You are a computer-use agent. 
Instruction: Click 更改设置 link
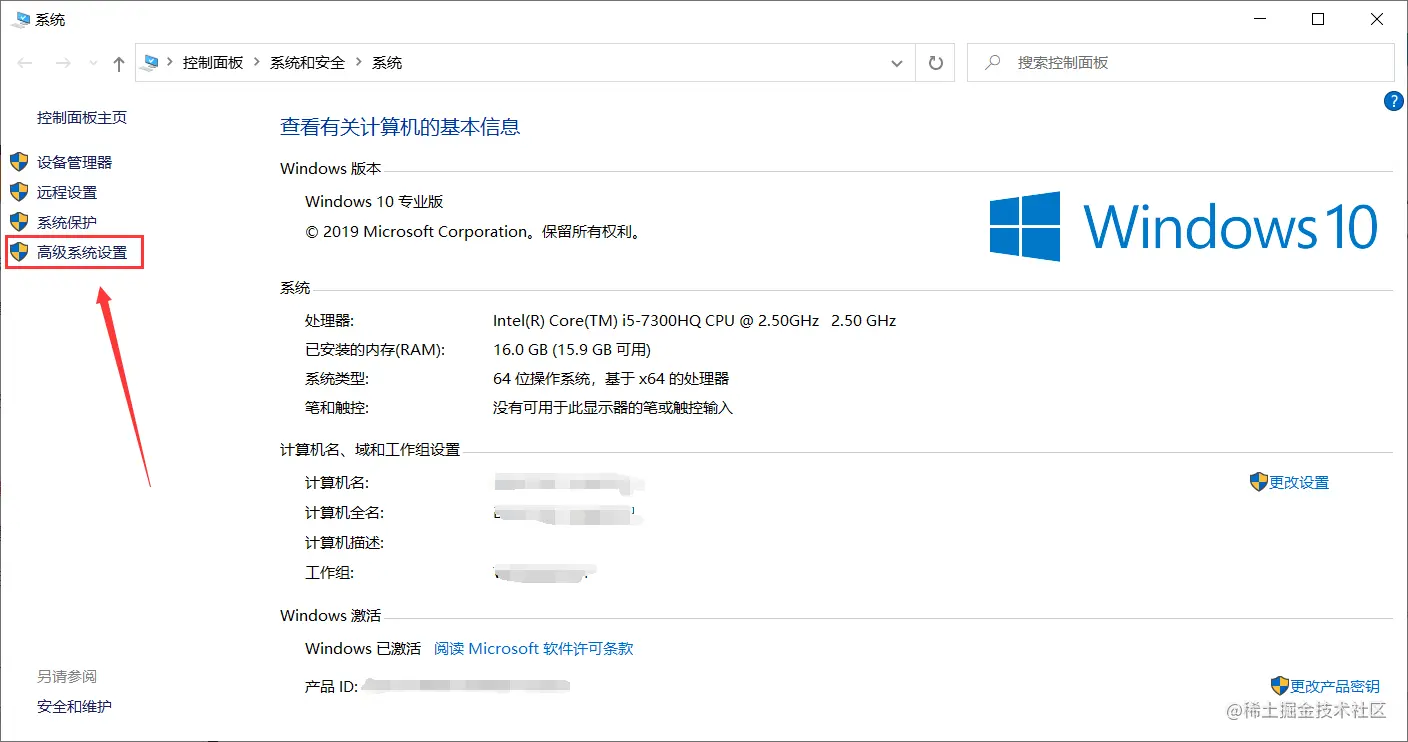coord(1299,482)
